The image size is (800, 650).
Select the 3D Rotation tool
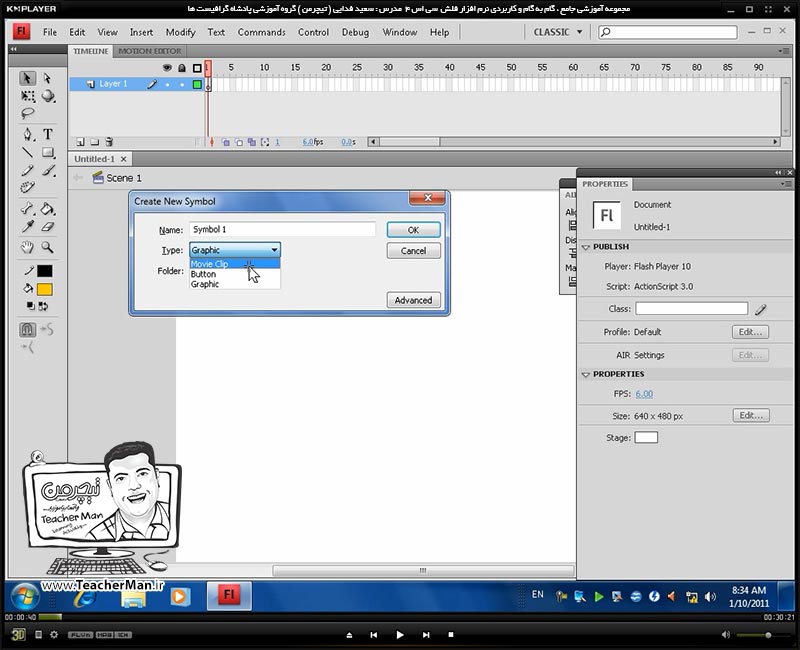(48, 96)
